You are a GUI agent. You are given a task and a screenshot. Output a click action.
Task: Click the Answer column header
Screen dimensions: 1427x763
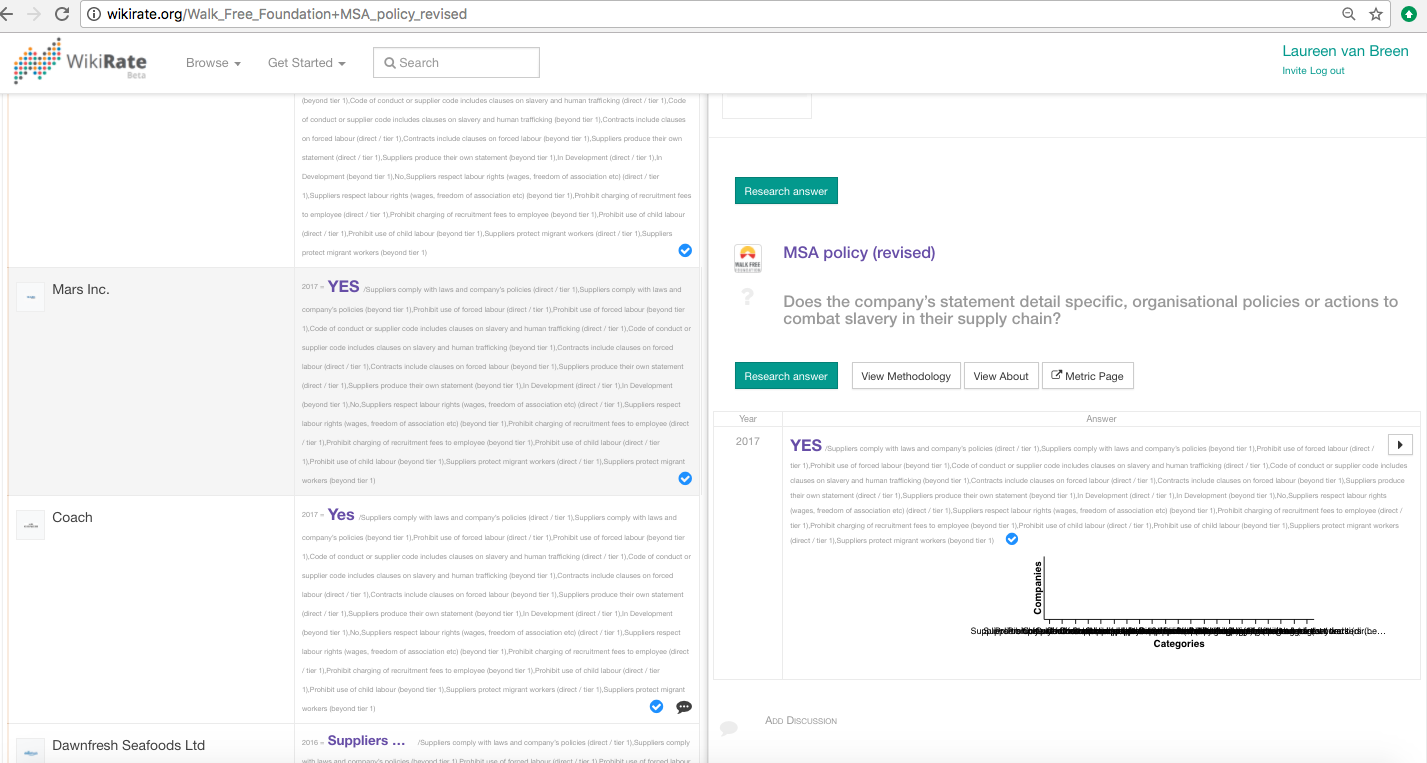click(x=1101, y=419)
